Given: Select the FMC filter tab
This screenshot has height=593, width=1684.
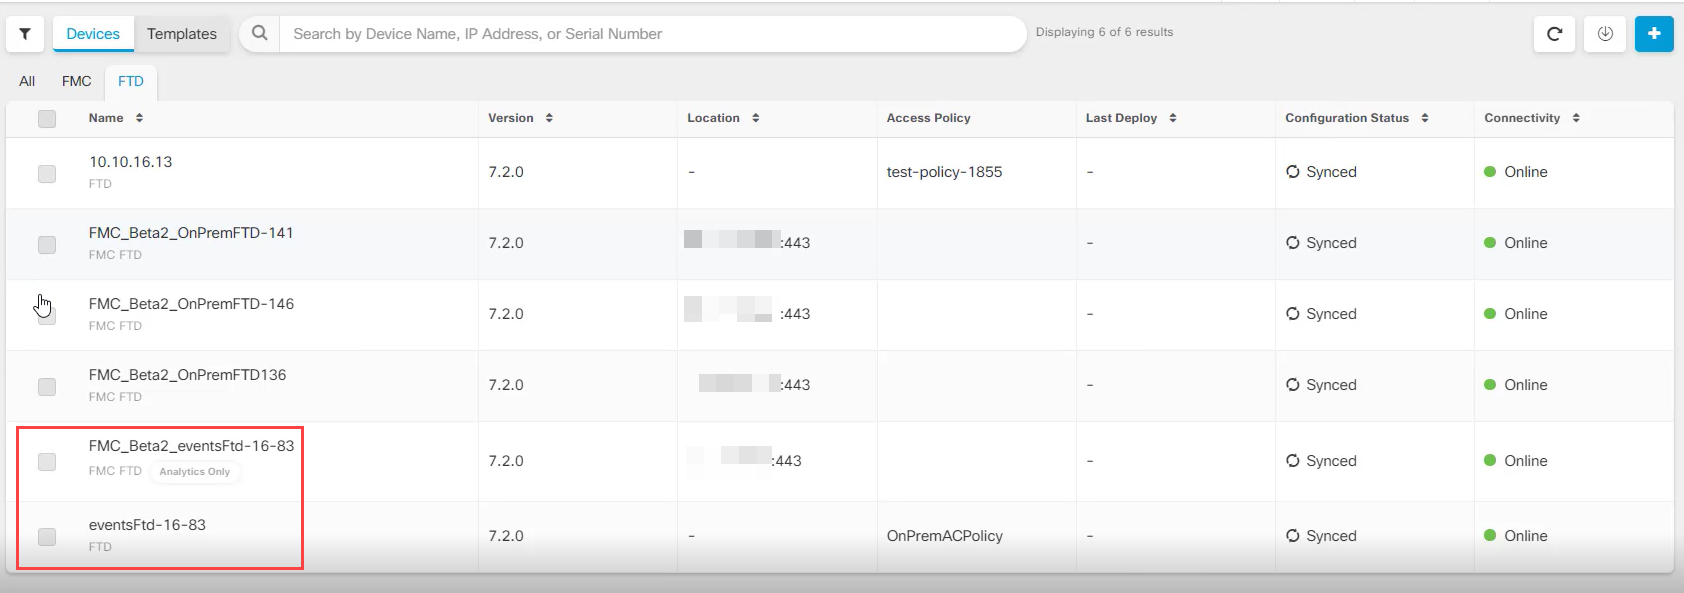Looking at the screenshot, I should (x=76, y=81).
